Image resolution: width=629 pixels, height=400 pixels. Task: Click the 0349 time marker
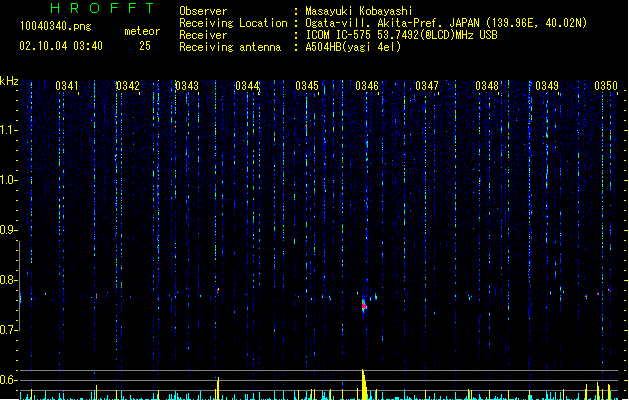(x=547, y=86)
